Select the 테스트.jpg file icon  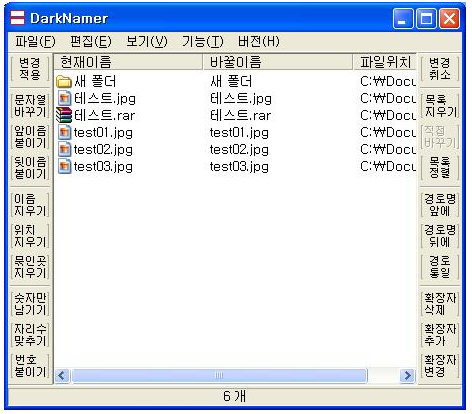tap(64, 98)
